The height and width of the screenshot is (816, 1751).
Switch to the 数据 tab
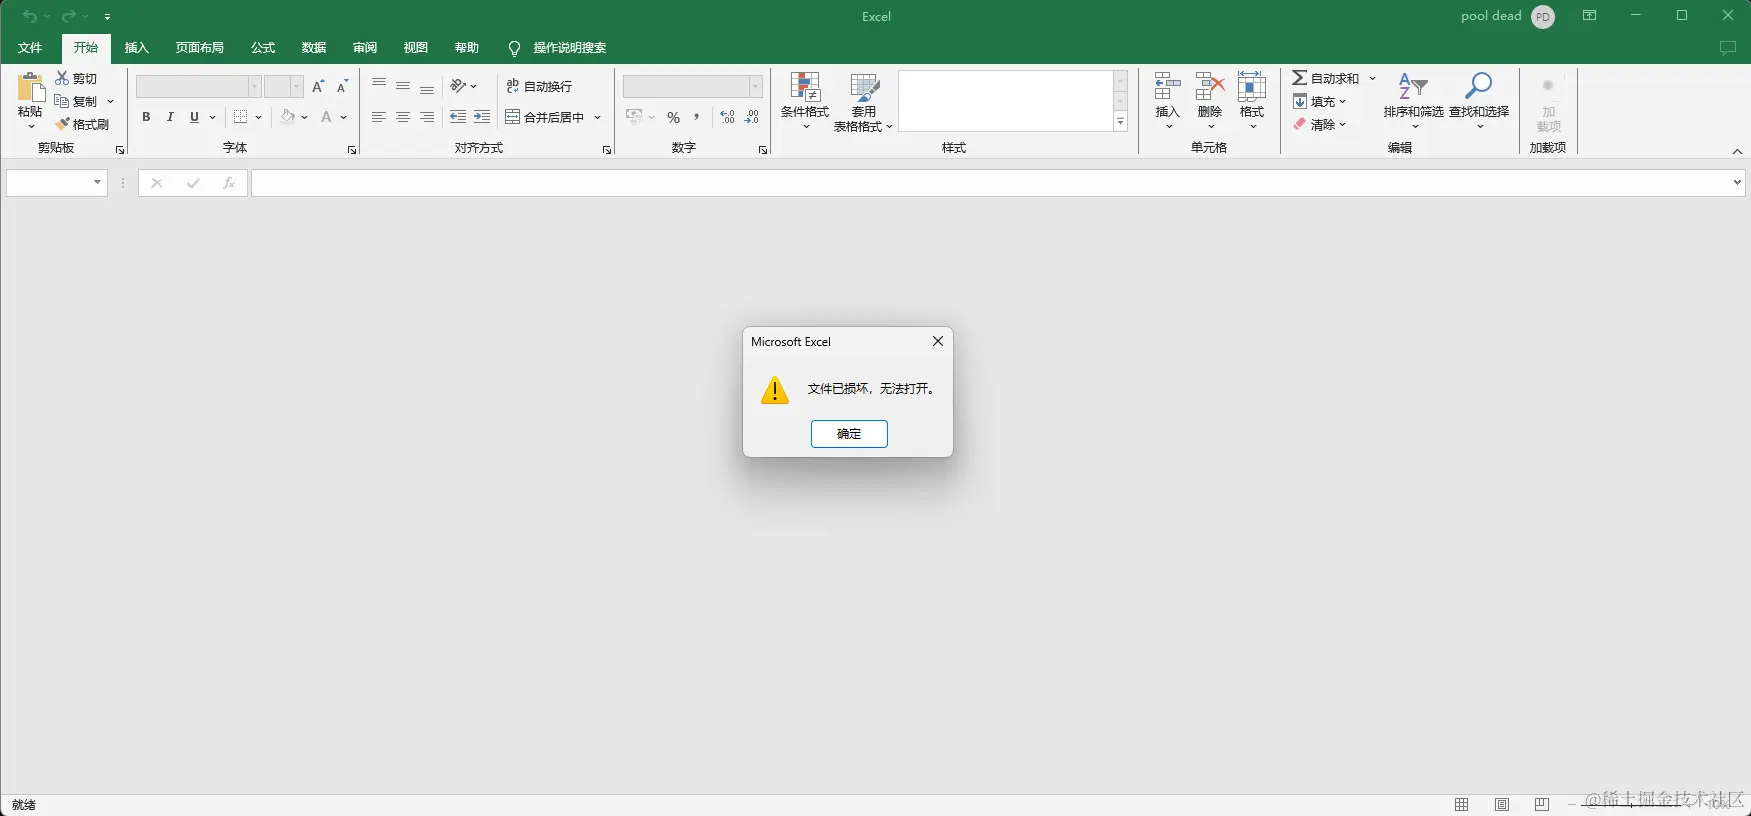click(x=314, y=48)
